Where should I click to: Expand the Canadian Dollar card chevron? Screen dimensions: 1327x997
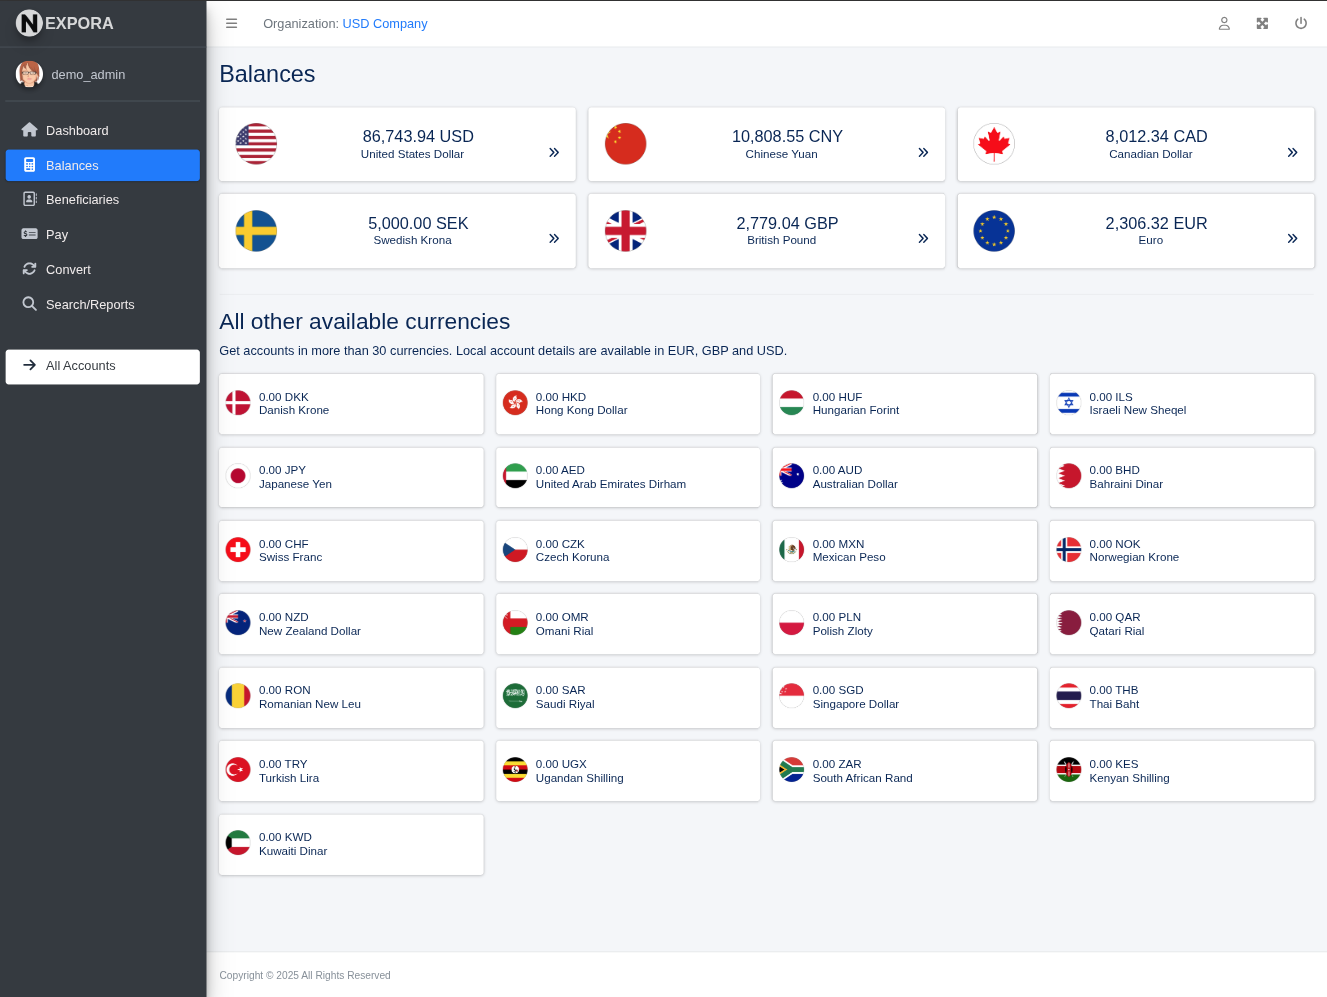click(1291, 151)
